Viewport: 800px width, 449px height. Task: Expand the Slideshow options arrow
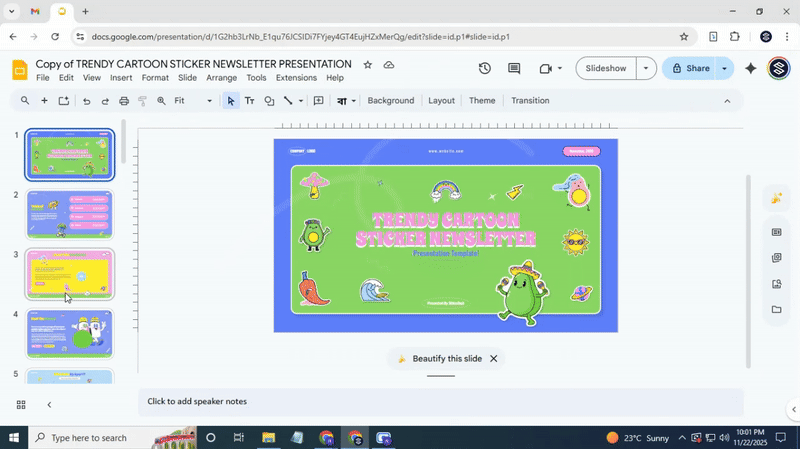click(647, 68)
